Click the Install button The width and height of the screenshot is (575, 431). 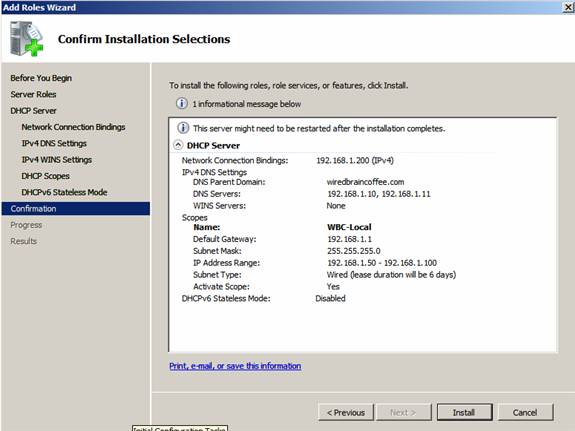464,413
